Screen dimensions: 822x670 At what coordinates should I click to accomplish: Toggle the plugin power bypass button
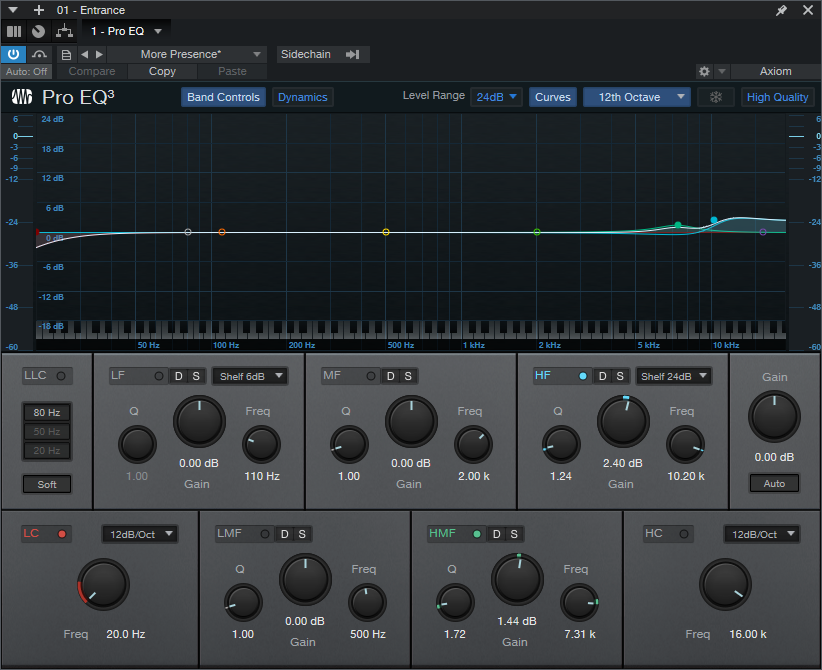[13, 54]
